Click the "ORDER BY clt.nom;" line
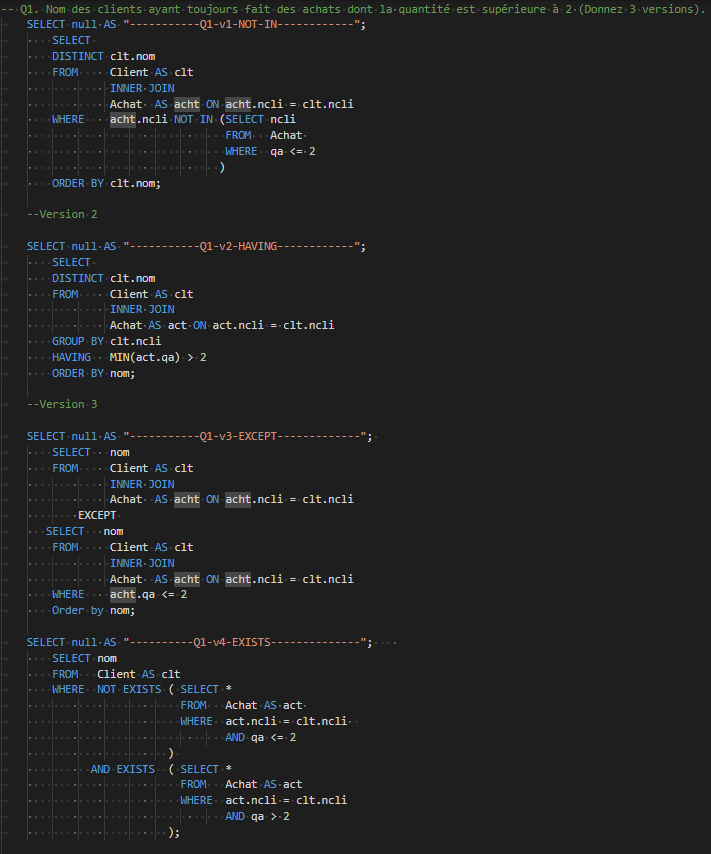The height and width of the screenshot is (854, 711). tap(106, 183)
